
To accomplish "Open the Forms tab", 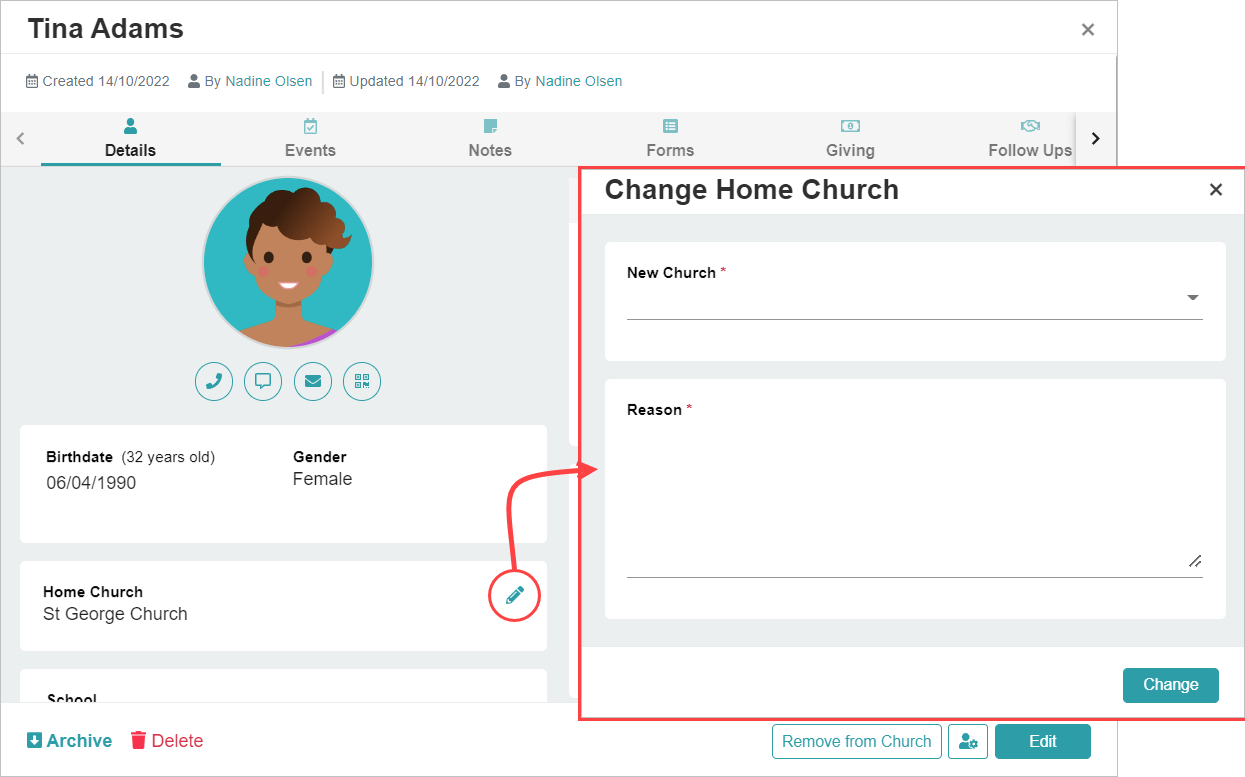I will pyautogui.click(x=670, y=139).
